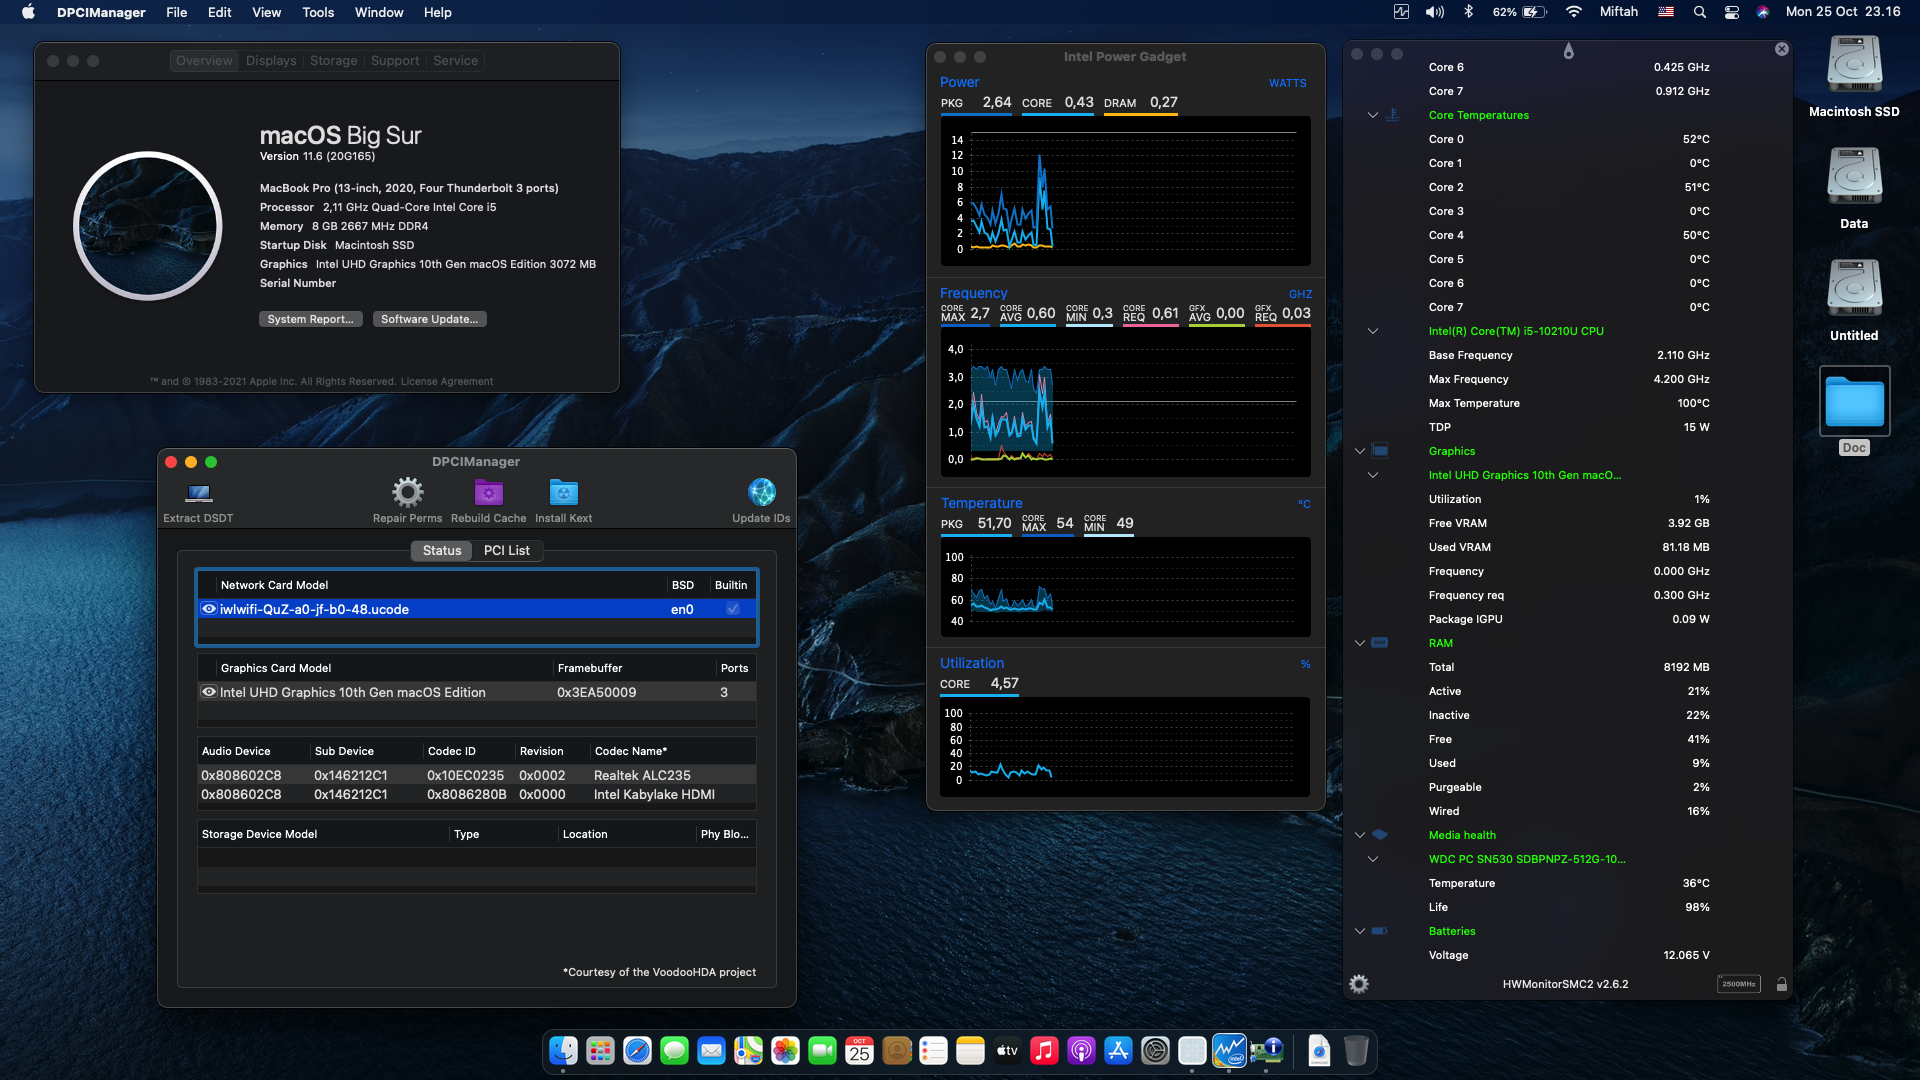Click the lock icon in HWMonitorSMC2
The width and height of the screenshot is (1920, 1080).
point(1781,985)
